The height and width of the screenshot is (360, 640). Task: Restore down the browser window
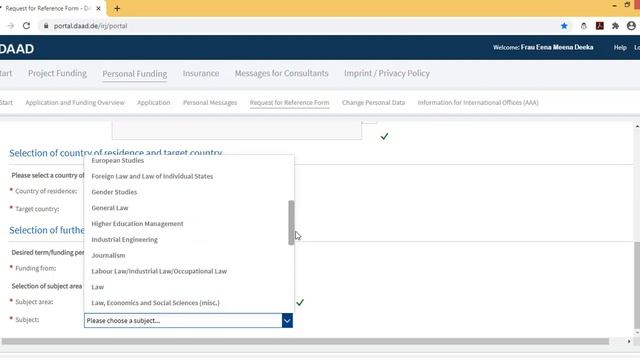click(x=627, y=5)
